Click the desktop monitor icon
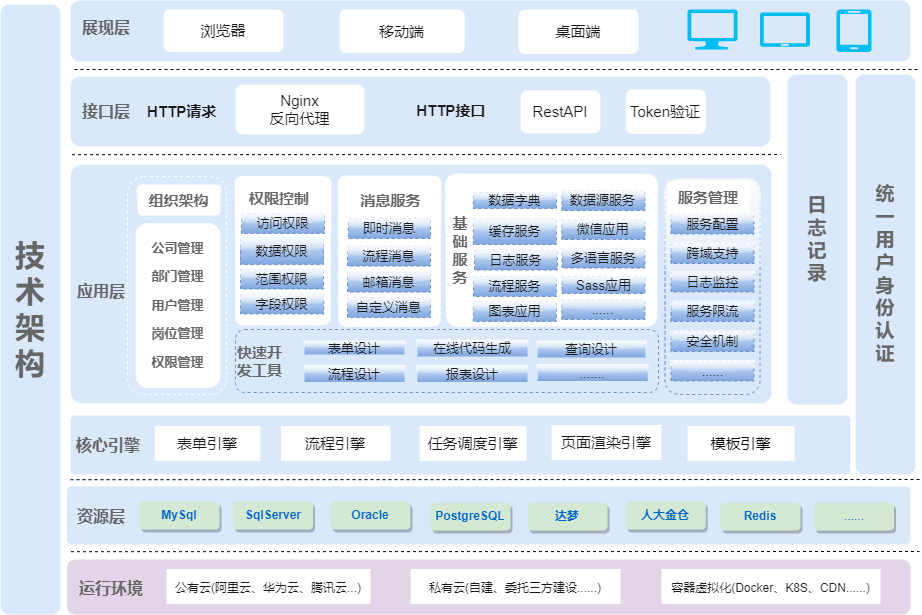922x615 pixels. 712,29
